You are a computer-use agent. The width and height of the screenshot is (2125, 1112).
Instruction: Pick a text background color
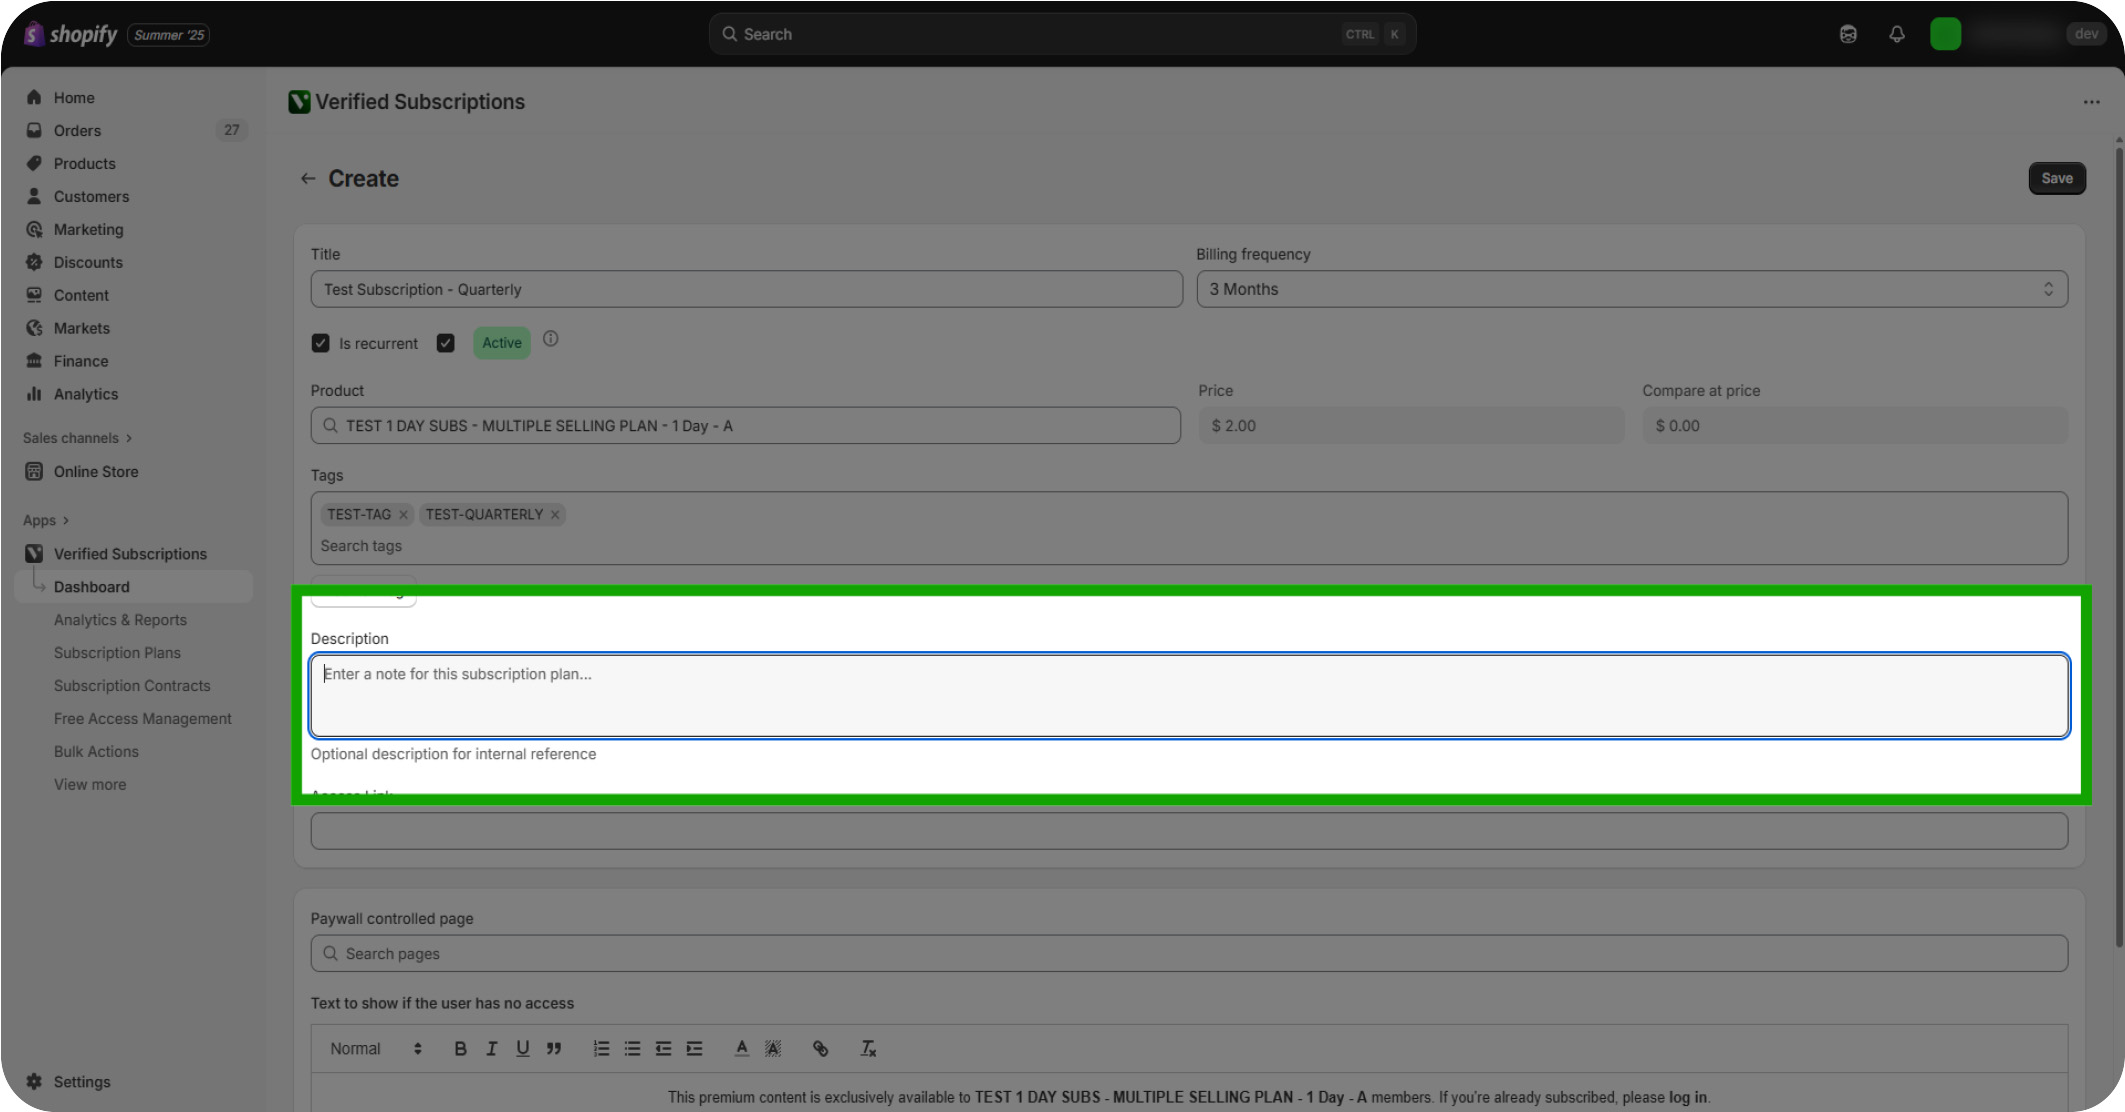tap(773, 1048)
